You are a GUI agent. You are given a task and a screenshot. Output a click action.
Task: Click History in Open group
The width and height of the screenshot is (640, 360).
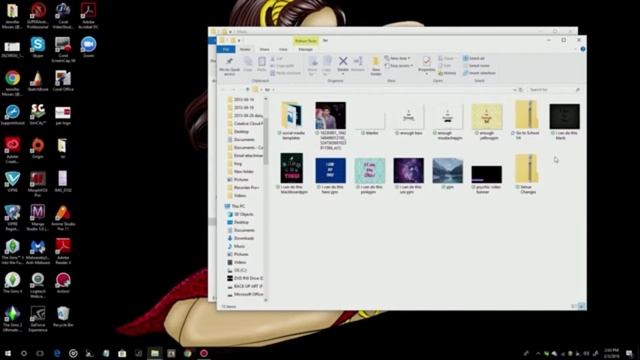[447, 73]
